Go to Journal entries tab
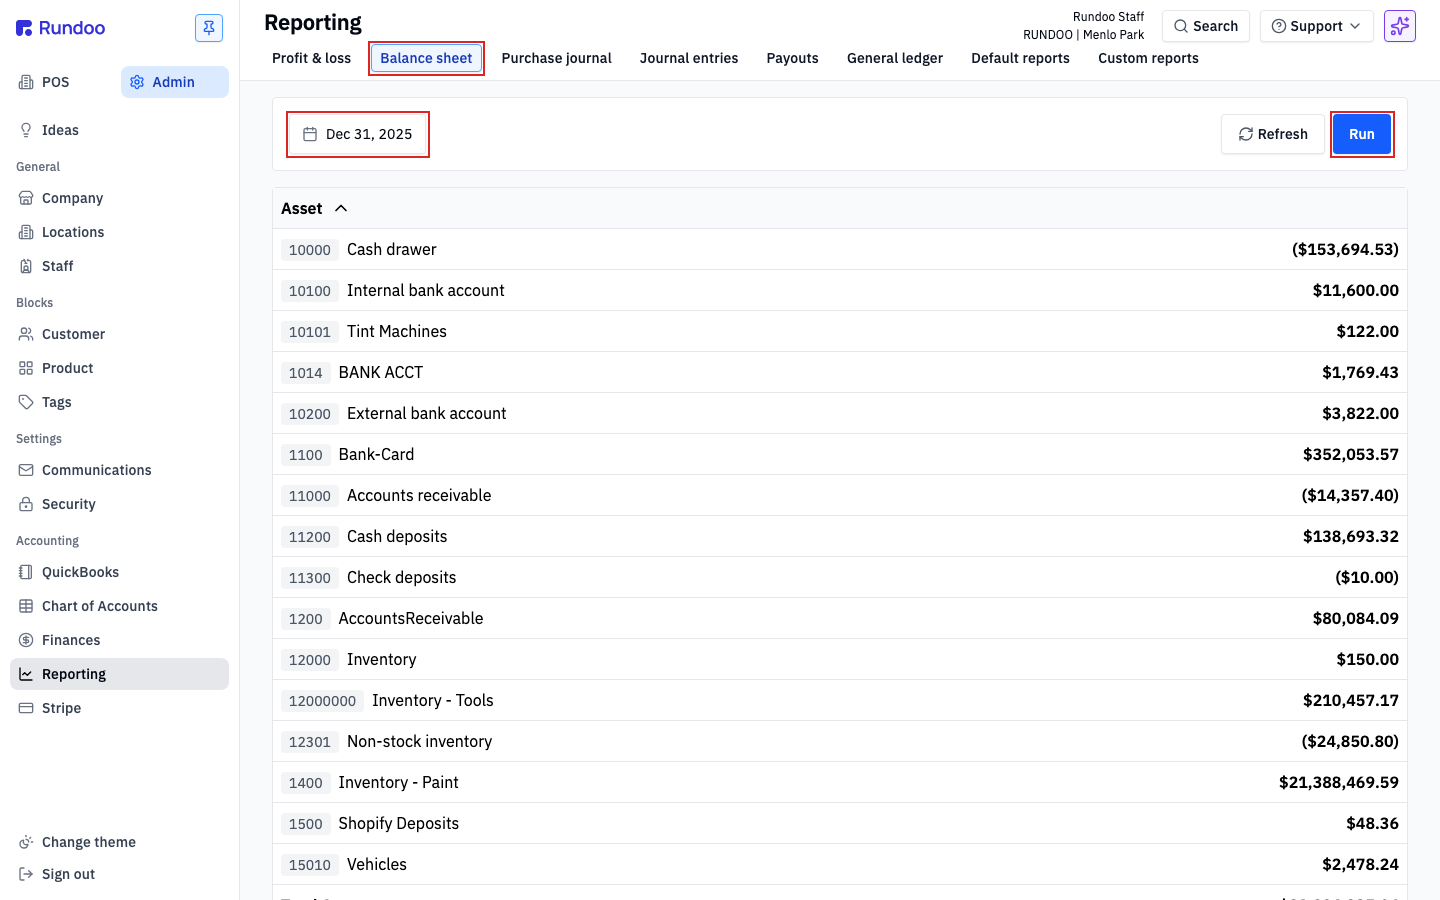The width and height of the screenshot is (1440, 900). (x=689, y=58)
